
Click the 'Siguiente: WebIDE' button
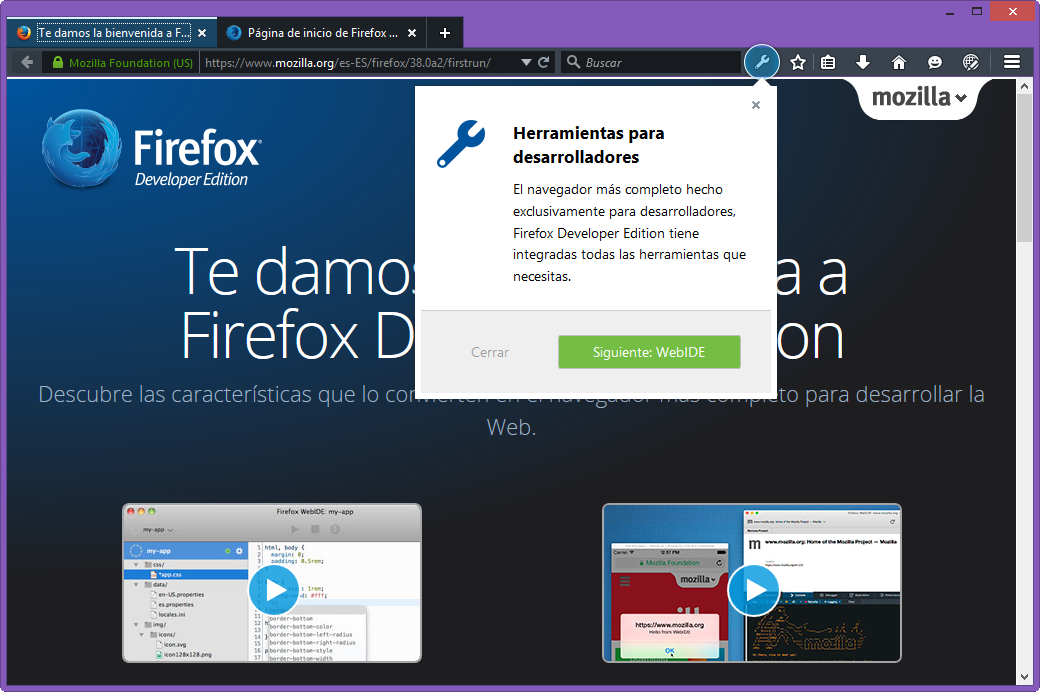[x=649, y=352]
